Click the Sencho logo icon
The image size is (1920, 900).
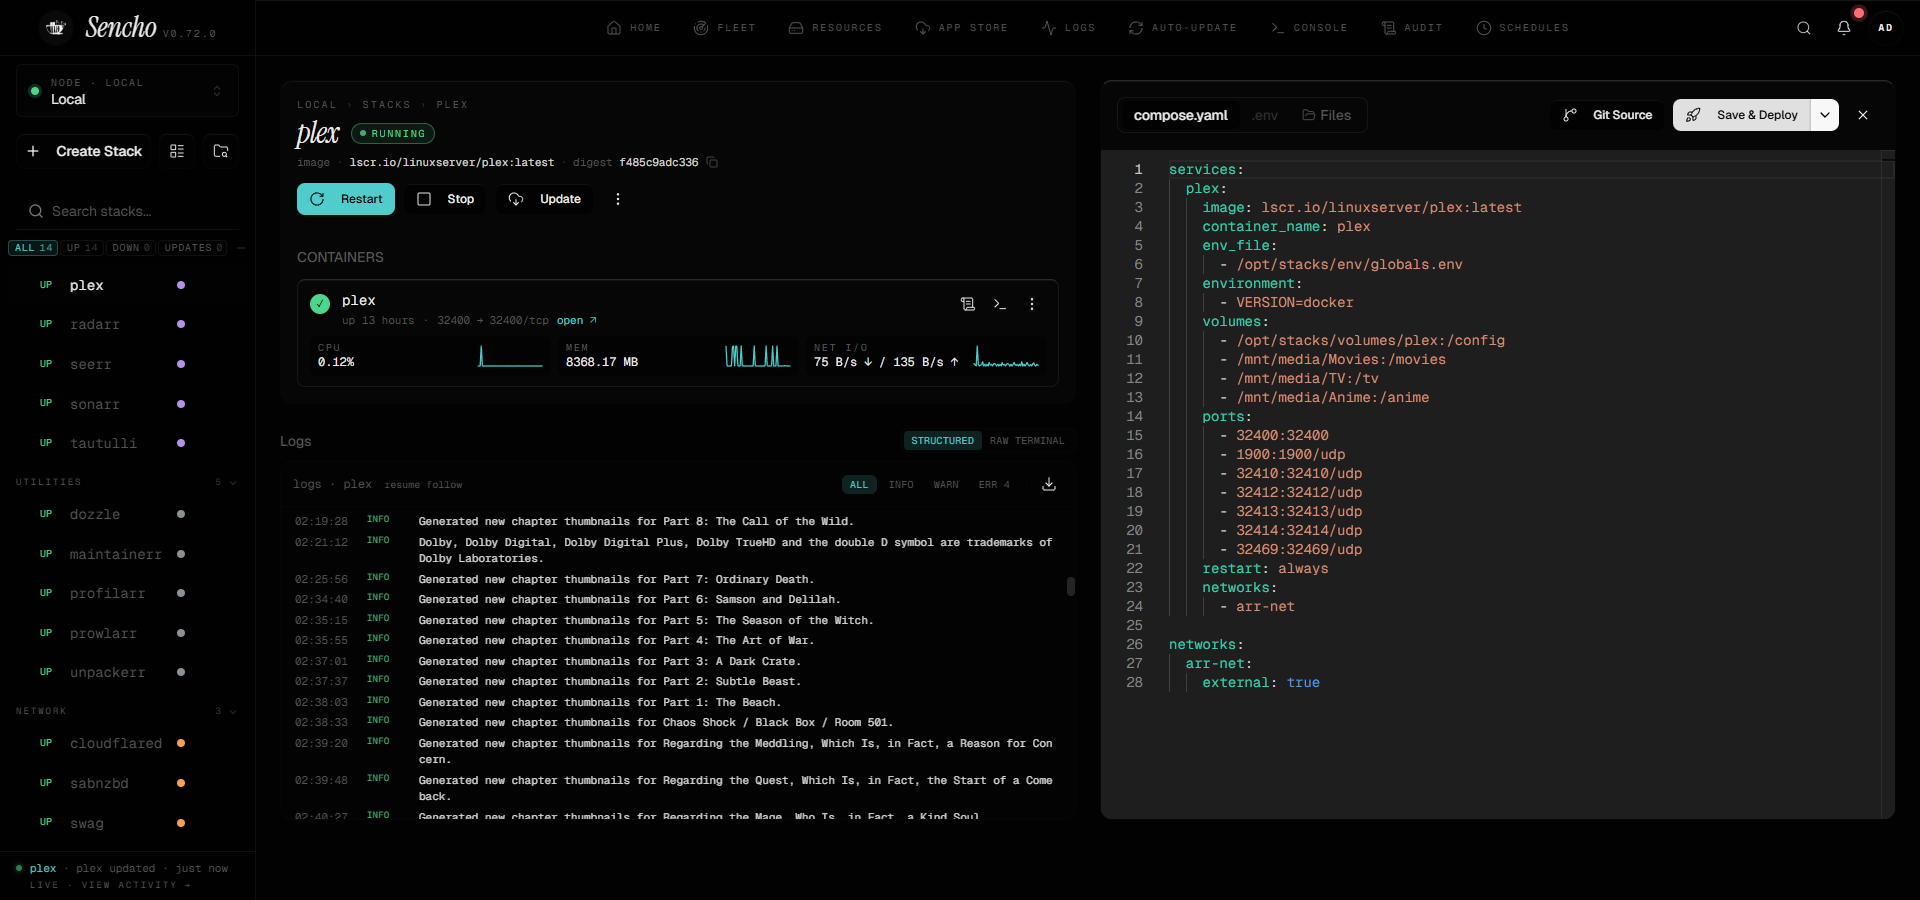coord(56,27)
